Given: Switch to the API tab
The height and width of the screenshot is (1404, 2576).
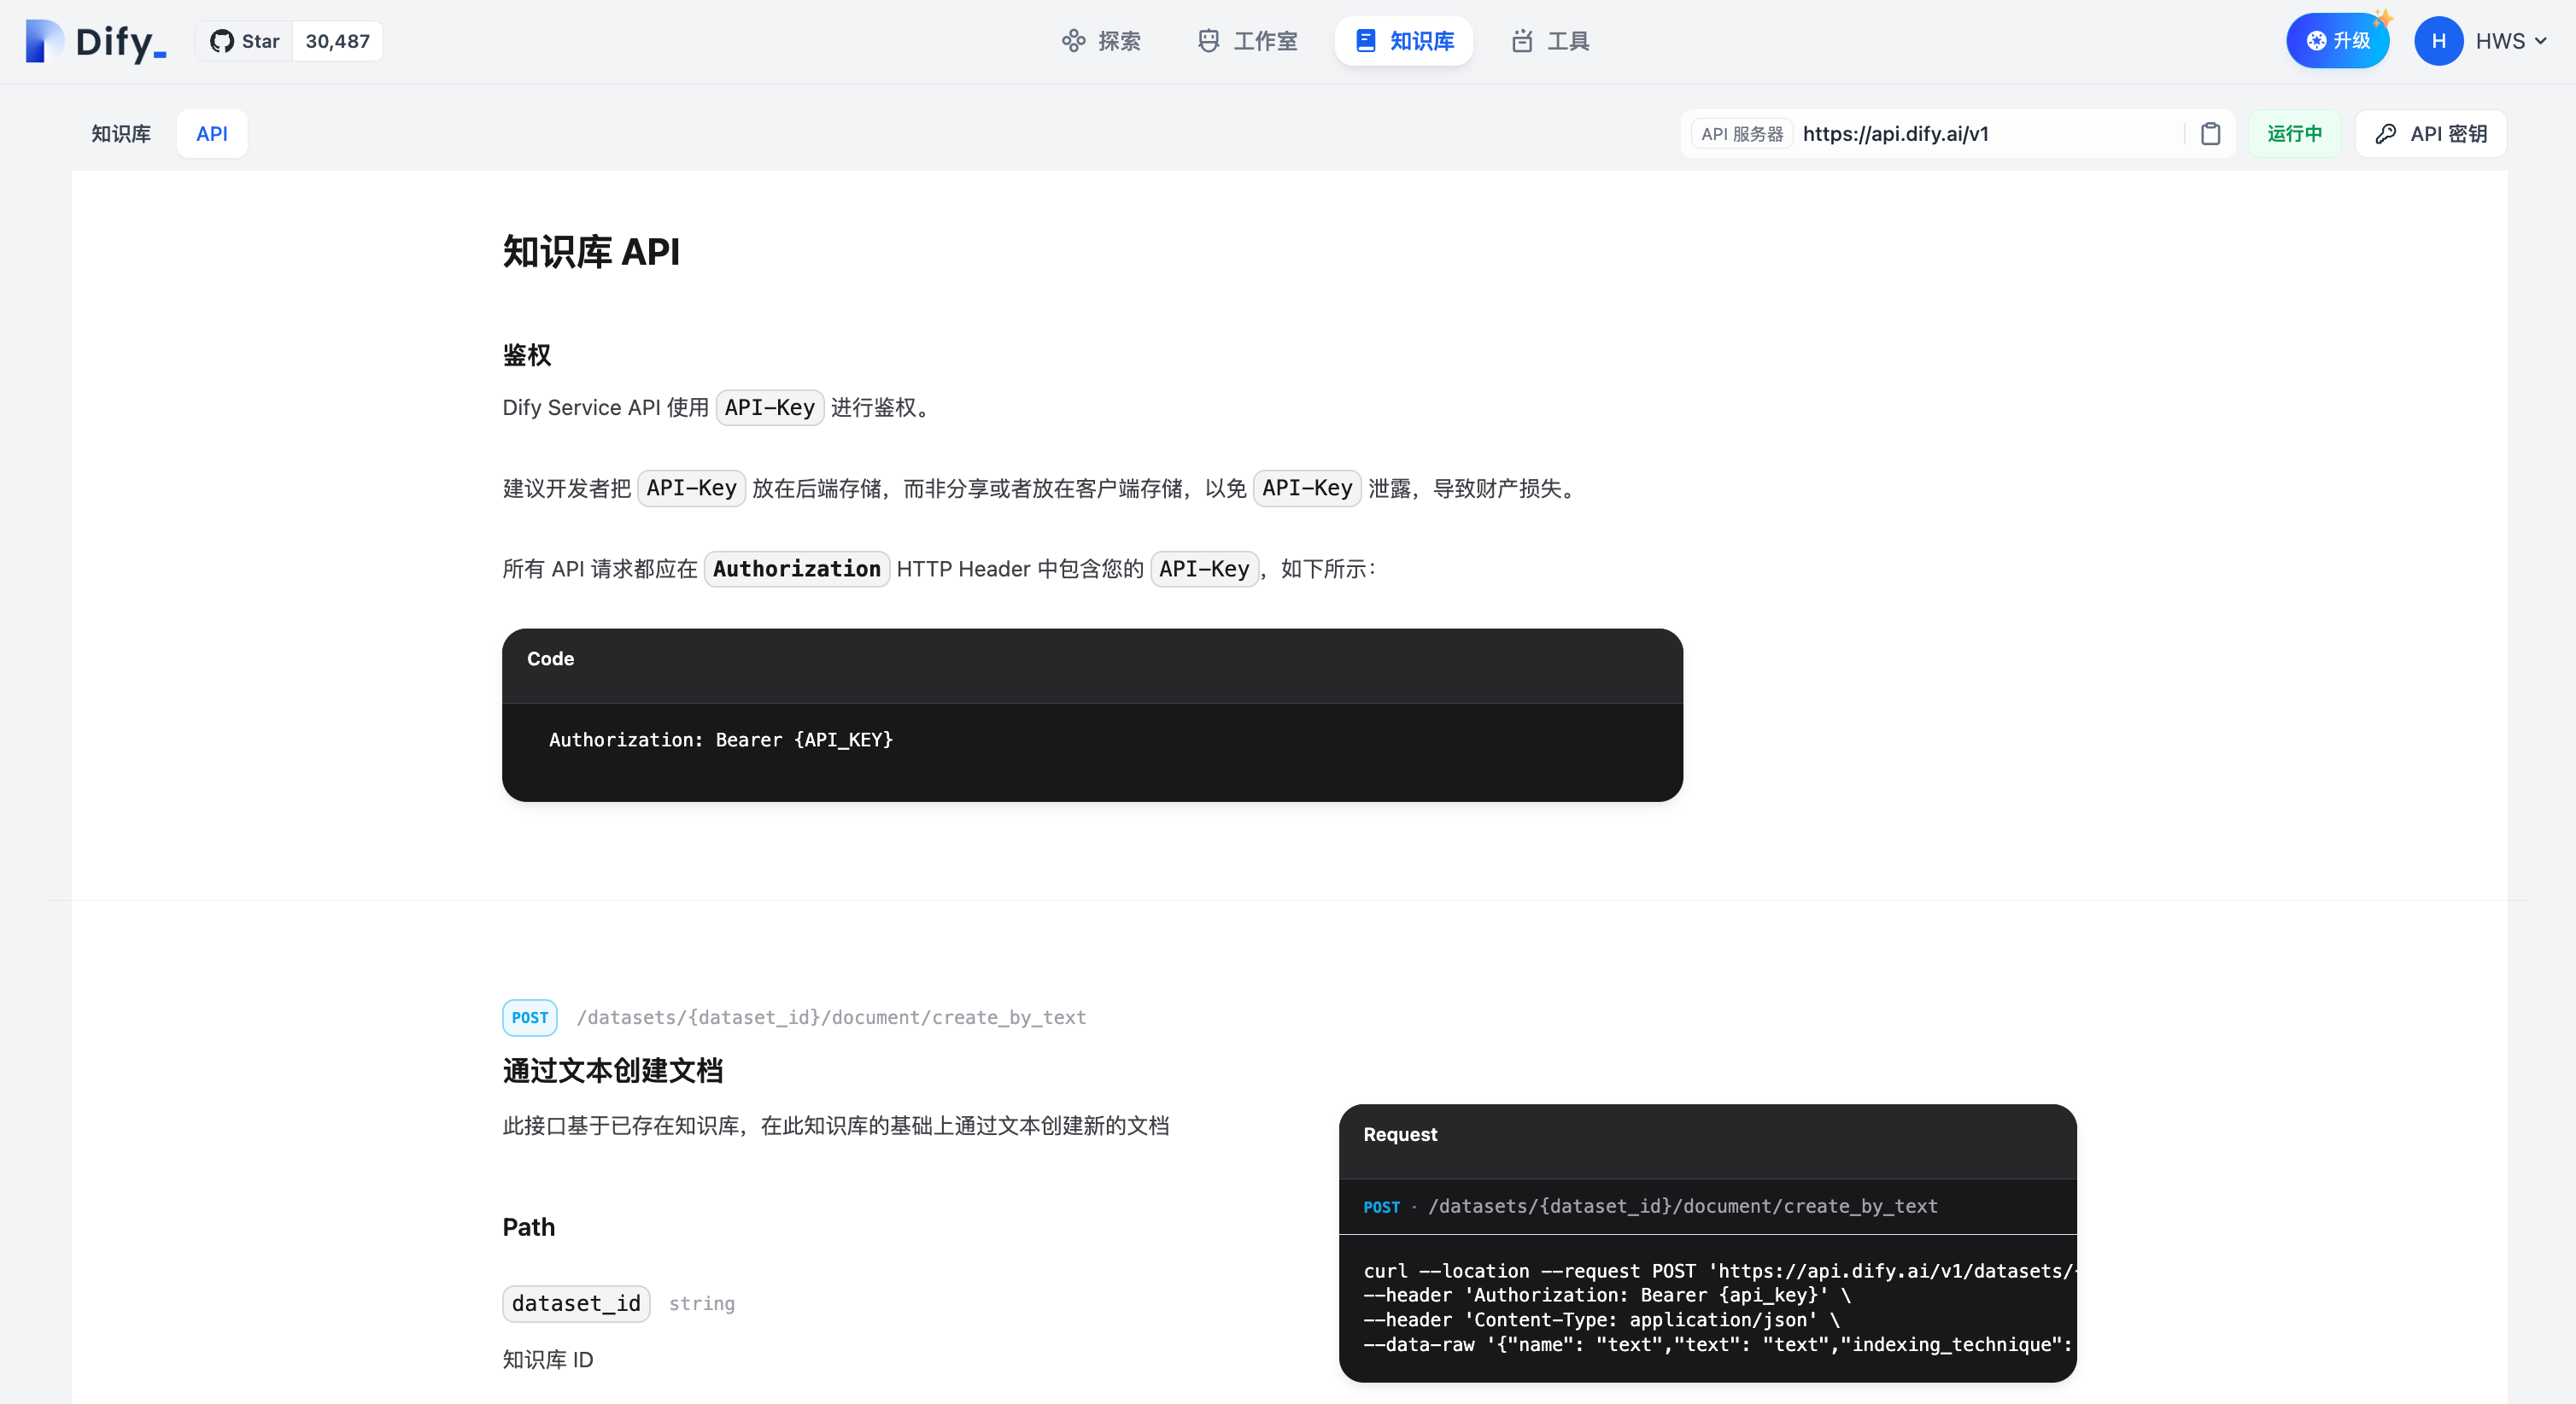Looking at the screenshot, I should coord(212,133).
